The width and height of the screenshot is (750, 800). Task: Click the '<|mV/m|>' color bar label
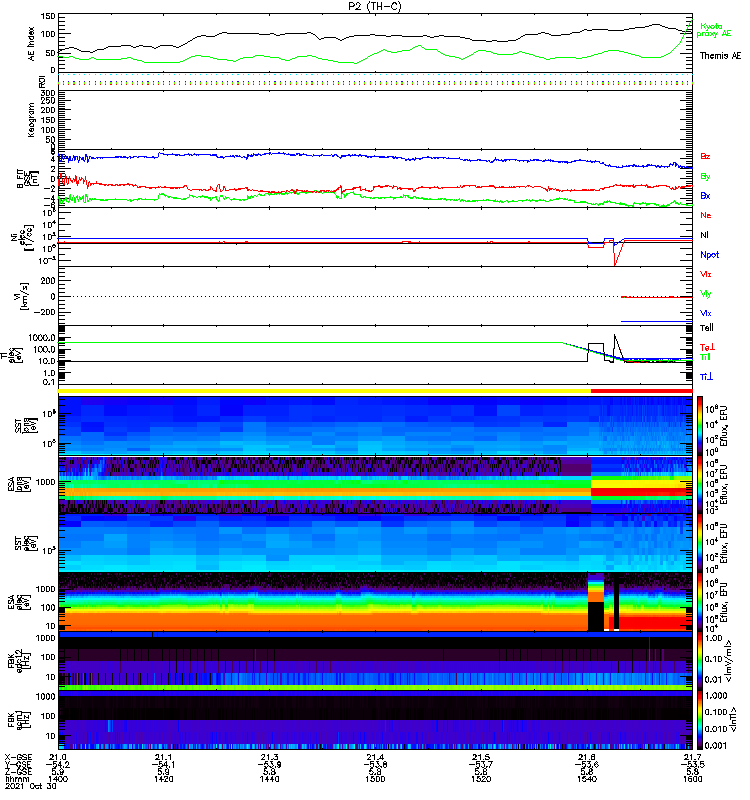tap(730, 660)
